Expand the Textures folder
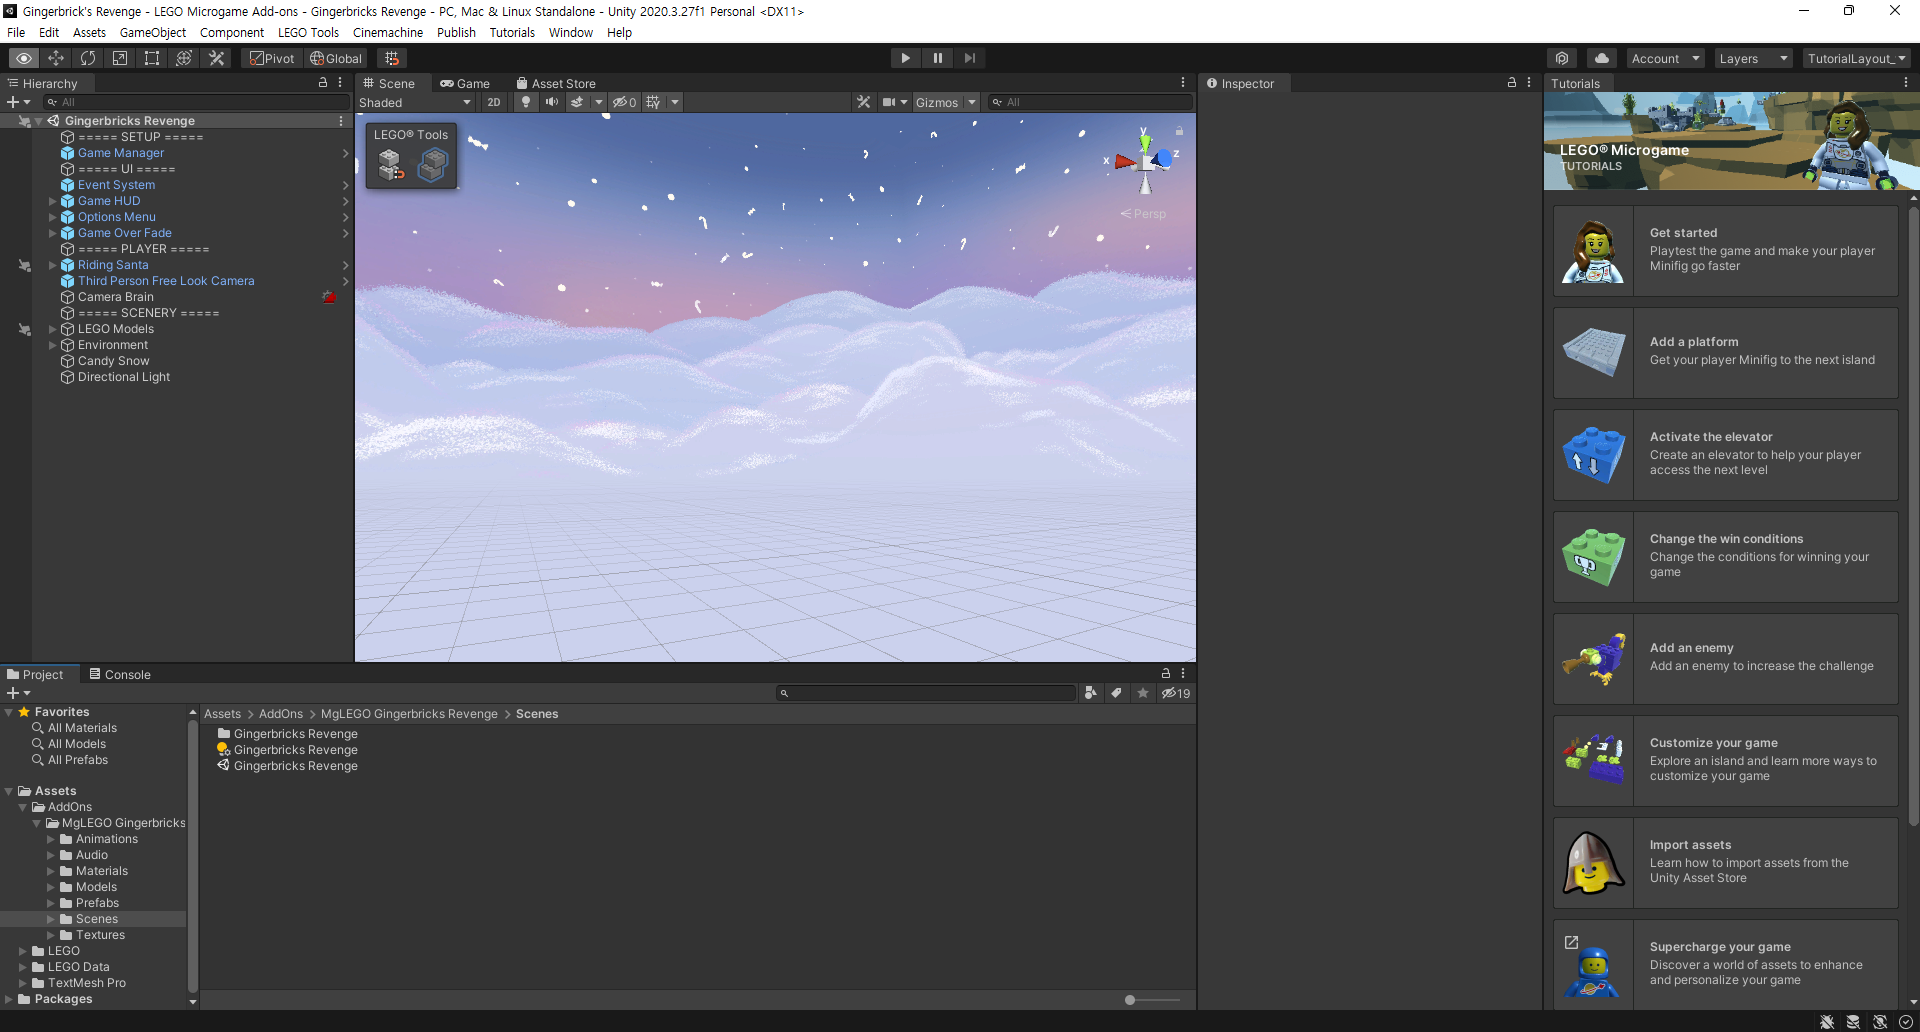The height and width of the screenshot is (1032, 1920). 50,935
